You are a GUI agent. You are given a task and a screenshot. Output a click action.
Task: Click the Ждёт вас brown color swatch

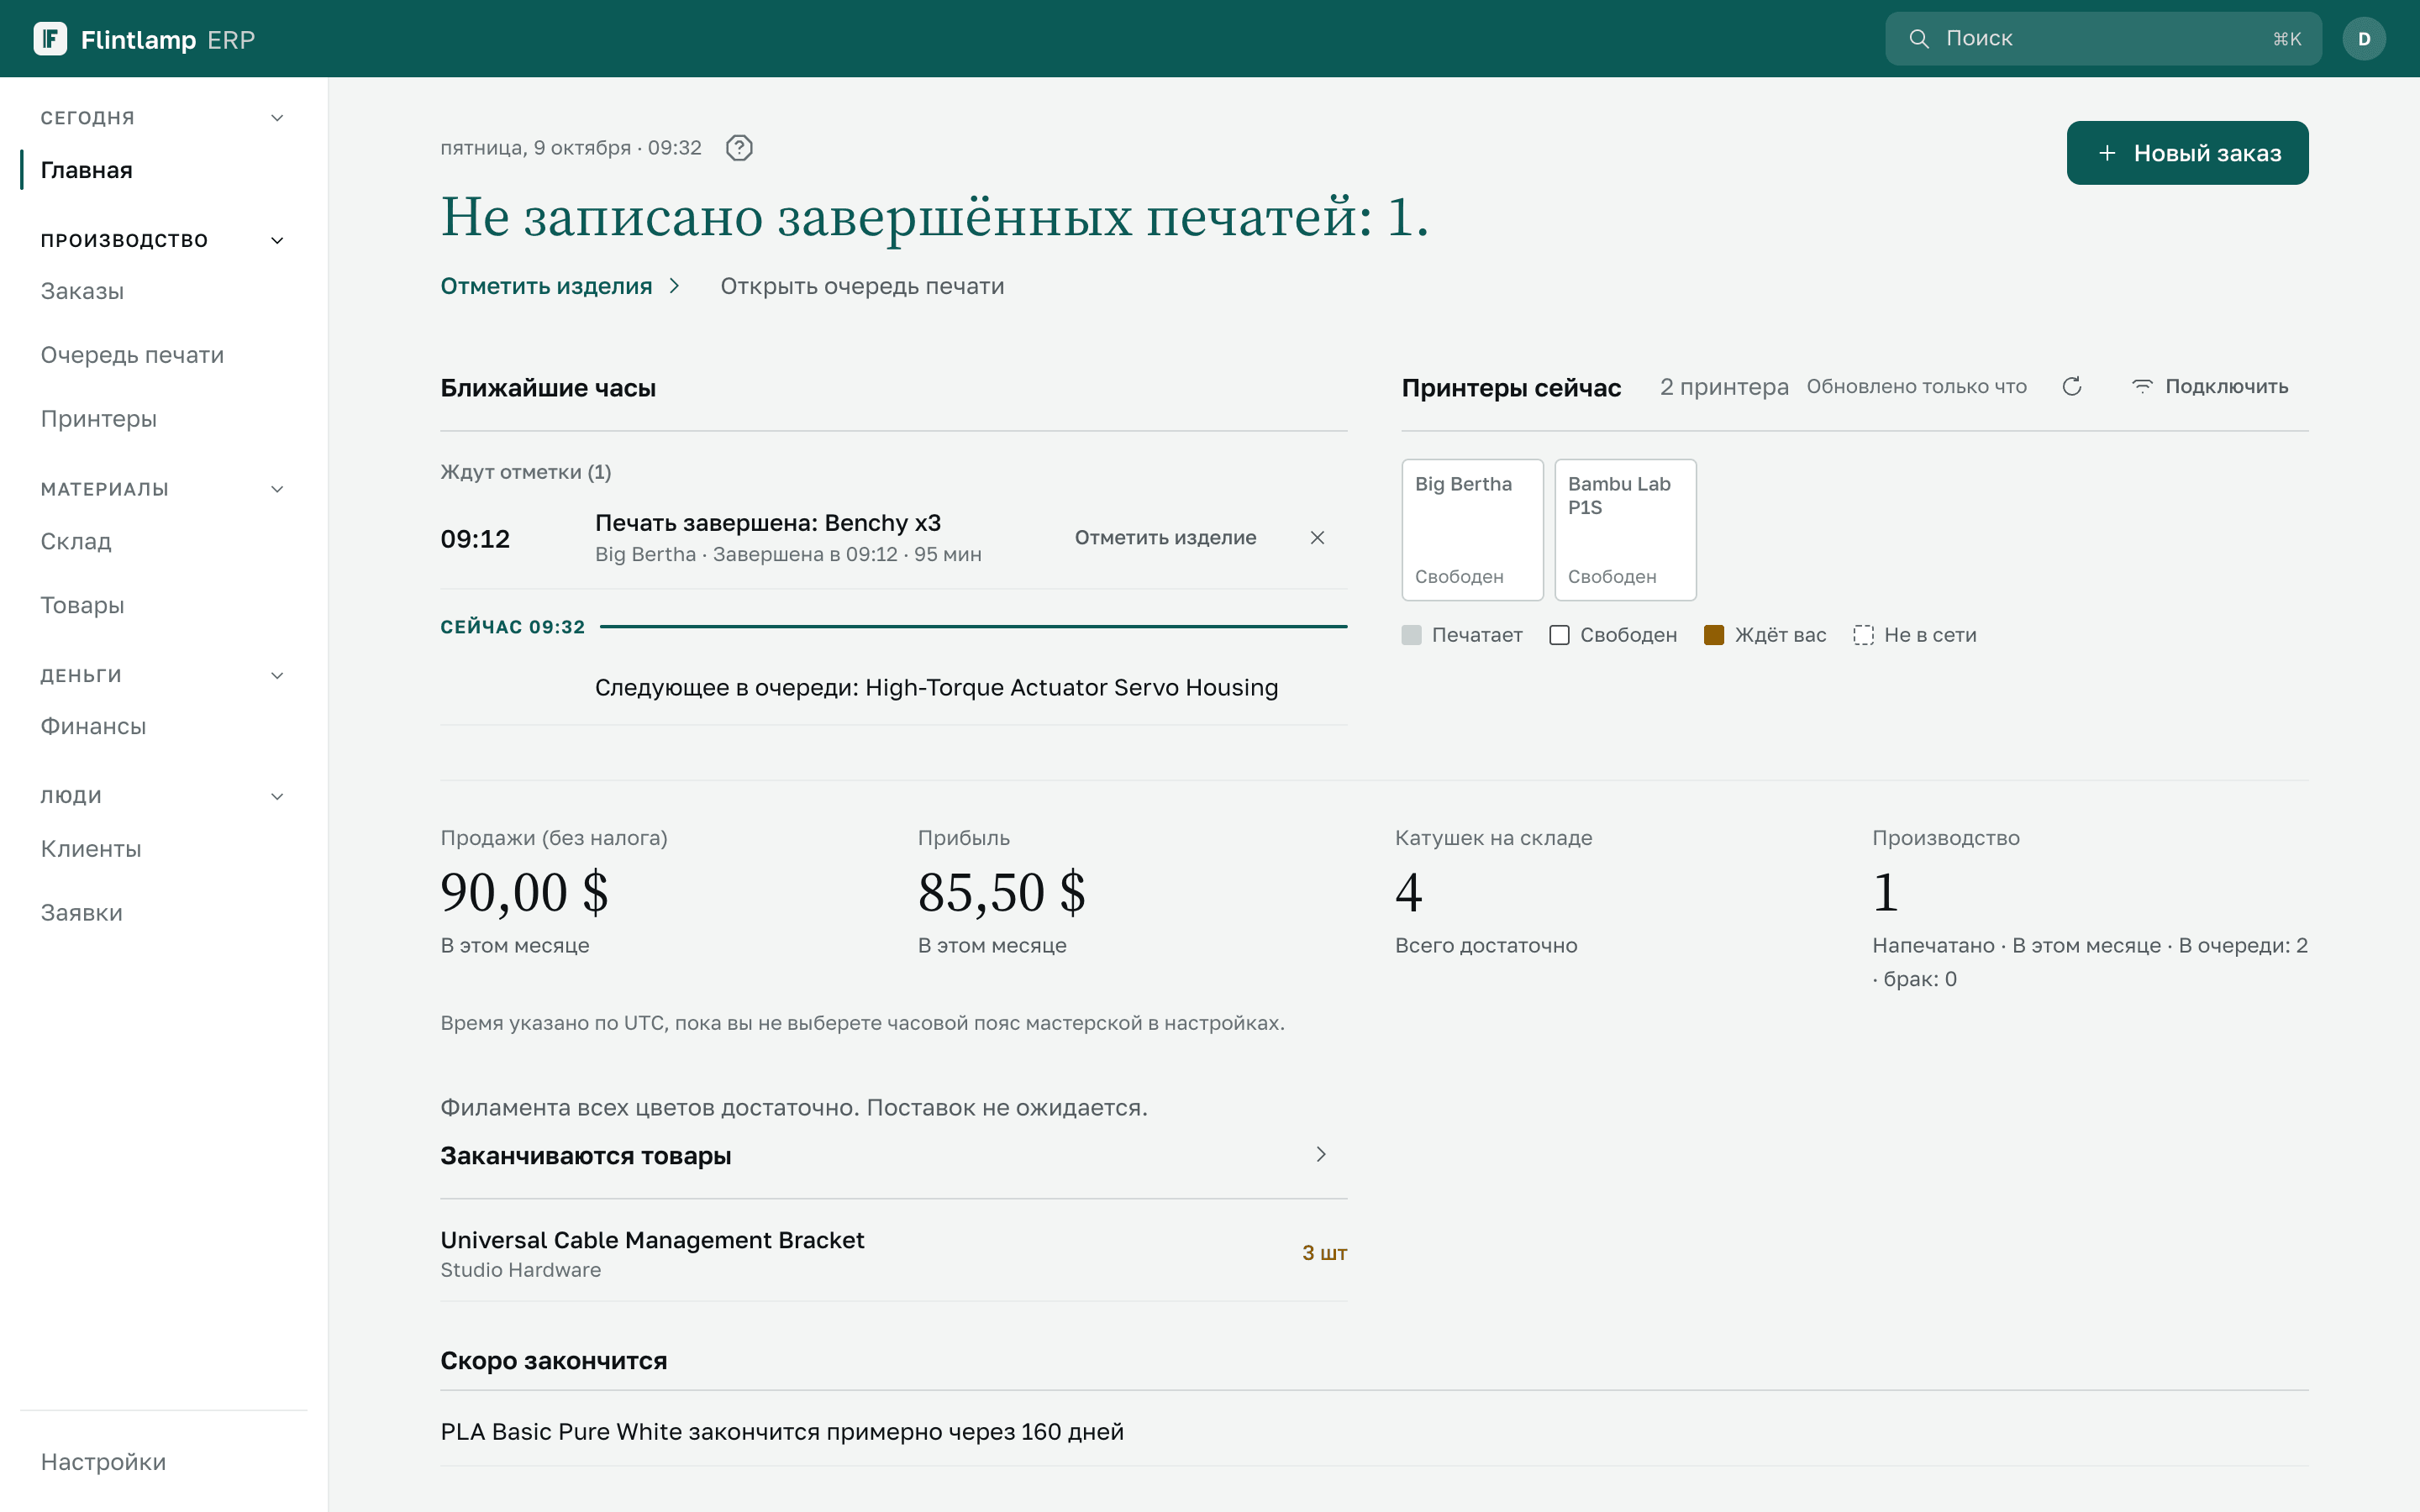click(x=1713, y=635)
